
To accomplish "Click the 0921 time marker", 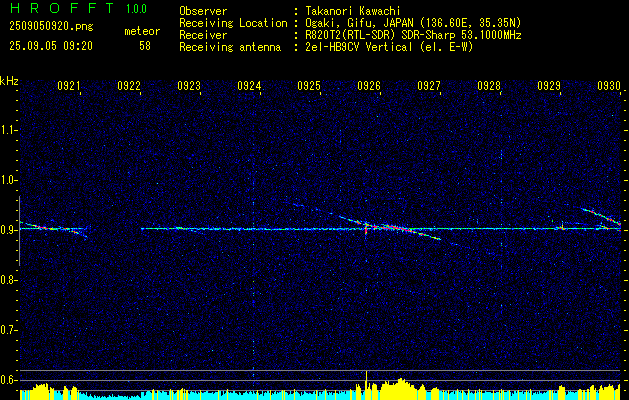I will pos(69,85).
